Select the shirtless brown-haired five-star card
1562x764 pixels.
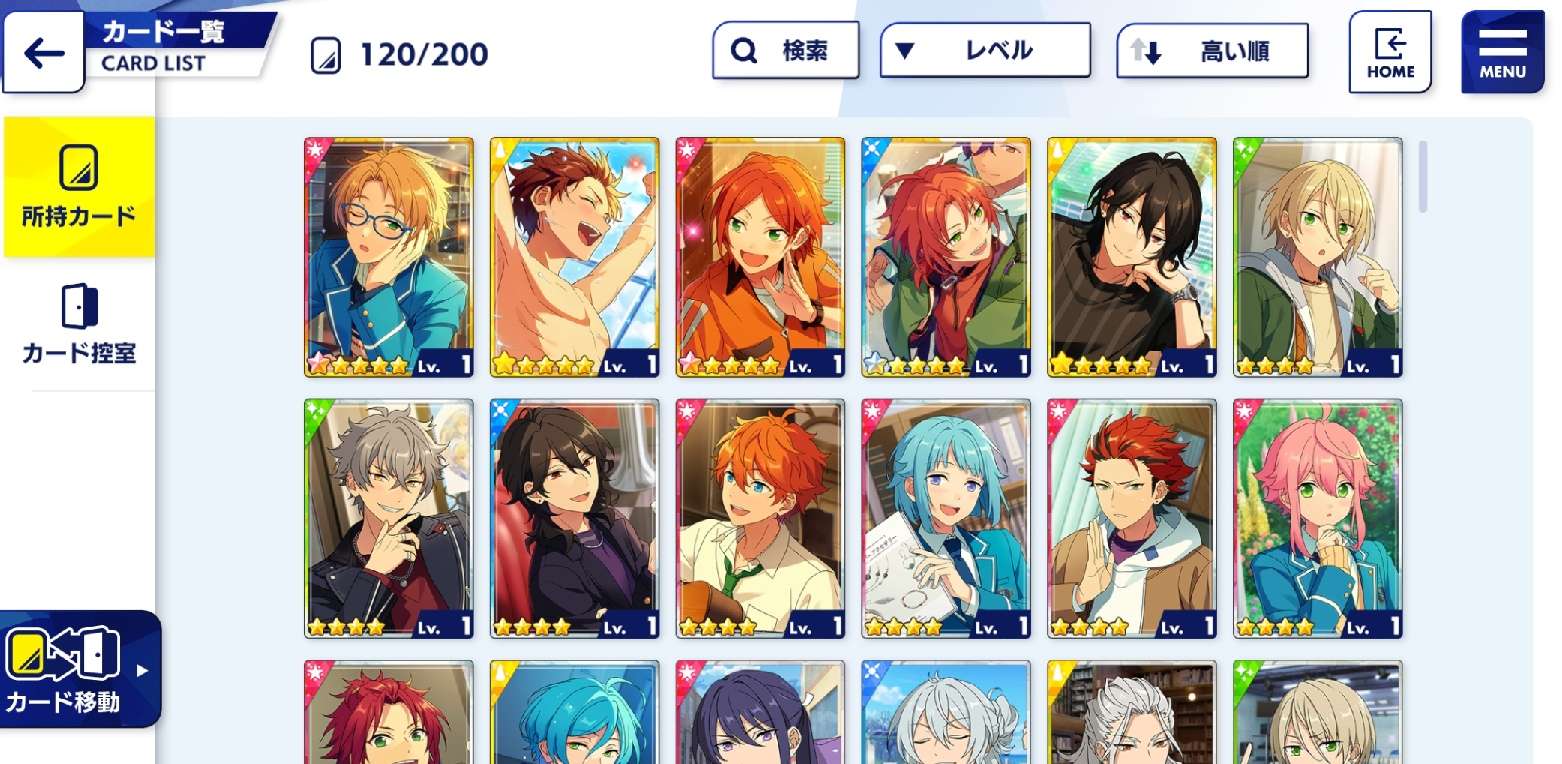coord(575,258)
